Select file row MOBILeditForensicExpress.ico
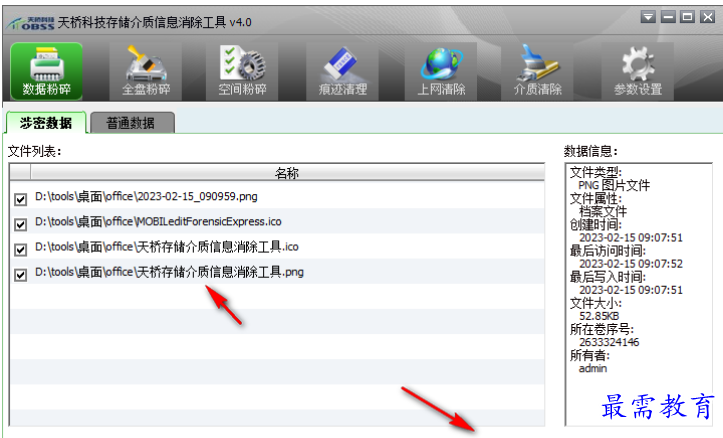This screenshot has width=723, height=438. coord(277,222)
